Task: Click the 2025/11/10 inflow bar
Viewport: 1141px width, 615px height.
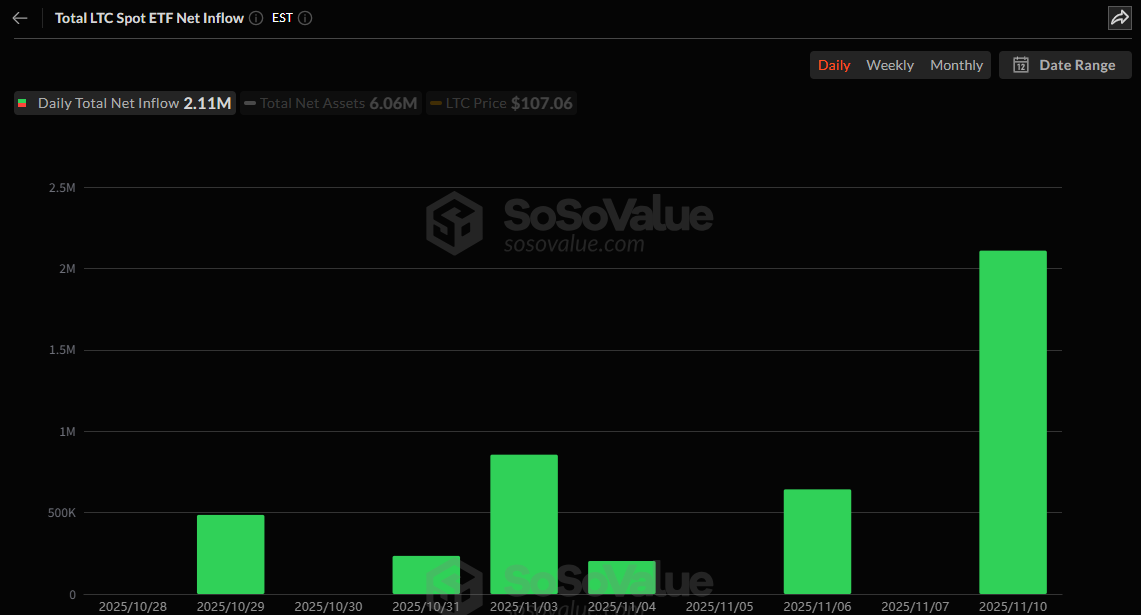Action: click(x=1012, y=422)
